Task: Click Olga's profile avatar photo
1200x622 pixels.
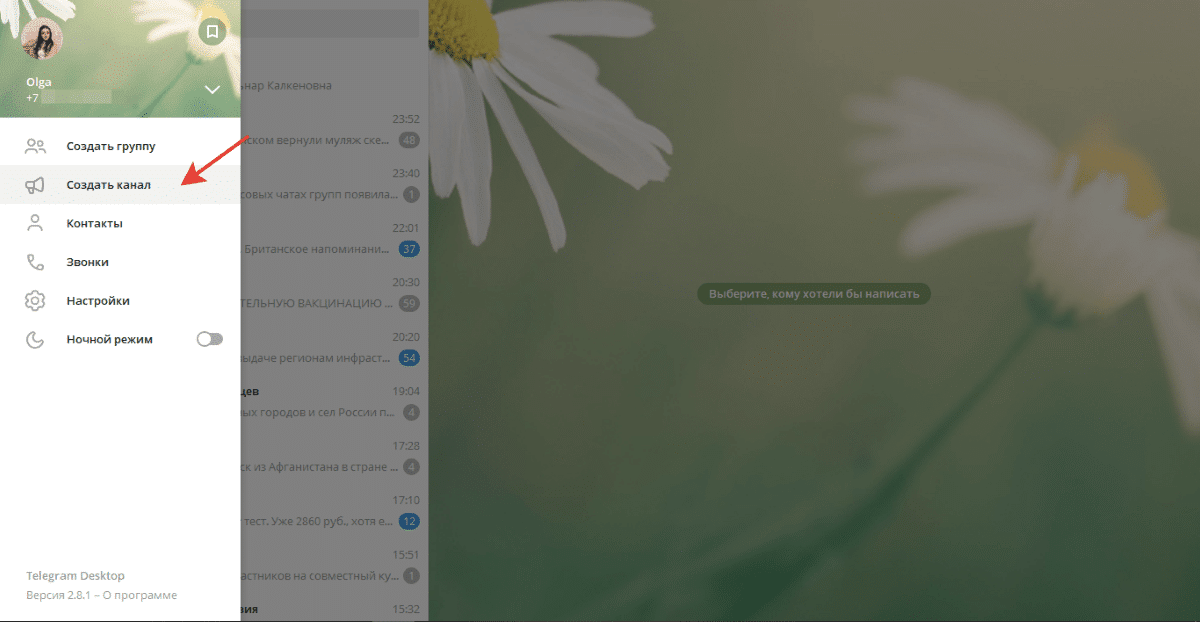Action: coord(42,38)
